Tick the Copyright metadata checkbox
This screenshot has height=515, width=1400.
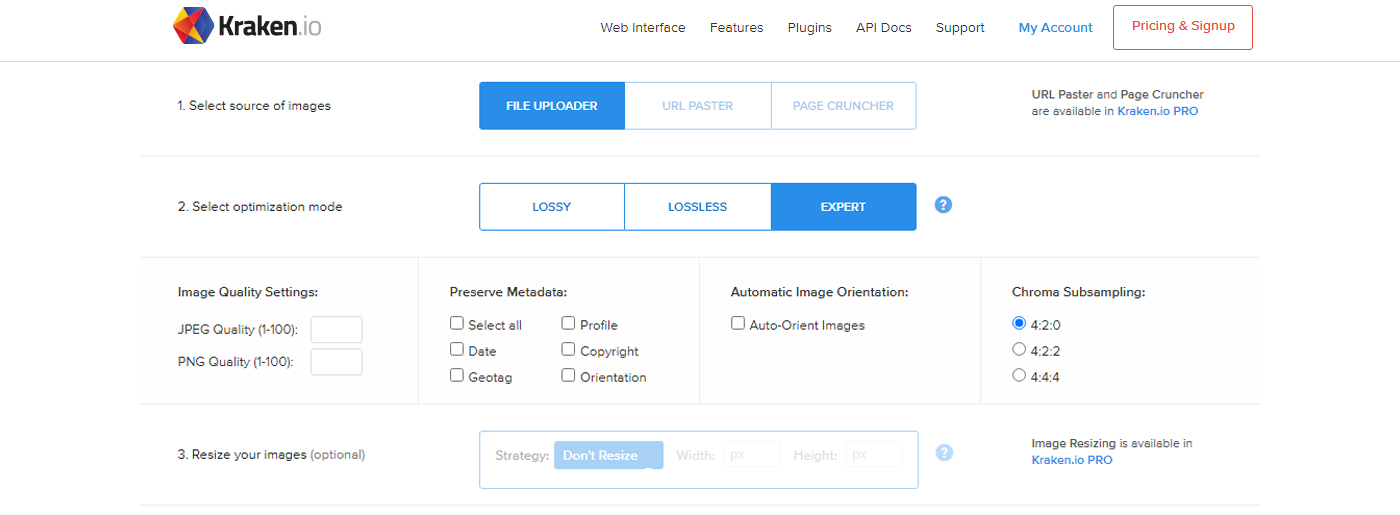point(568,350)
